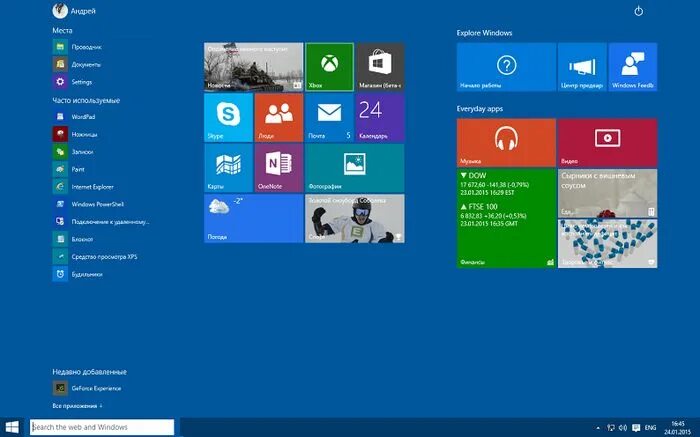The image size is (700, 437).
Task: Open the Xbox tile
Action: click(329, 67)
